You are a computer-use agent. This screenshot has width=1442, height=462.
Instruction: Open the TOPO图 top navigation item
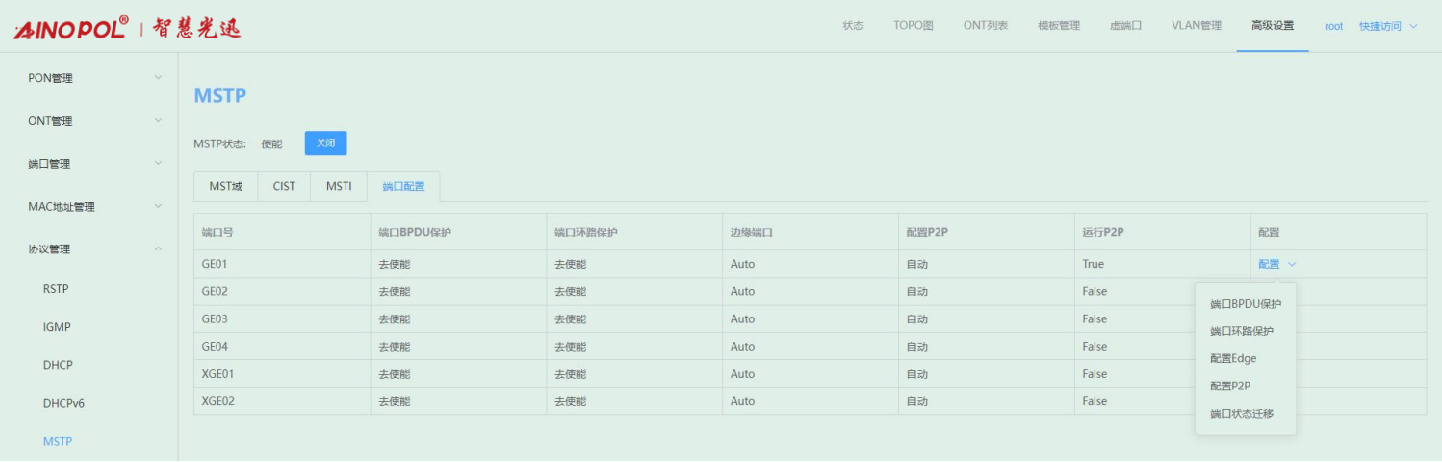pos(913,26)
